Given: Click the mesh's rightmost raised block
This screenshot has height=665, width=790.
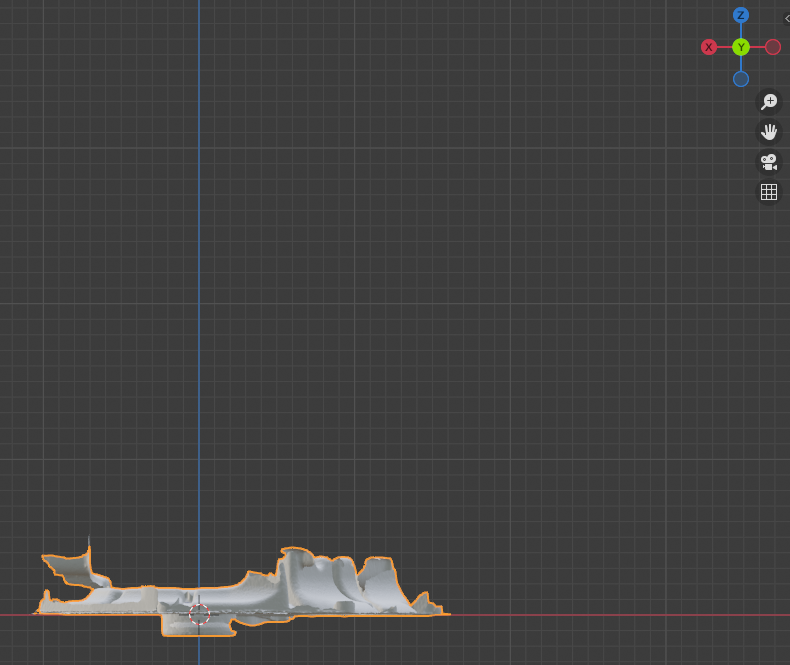Looking at the screenshot, I should pyautogui.click(x=378, y=580).
